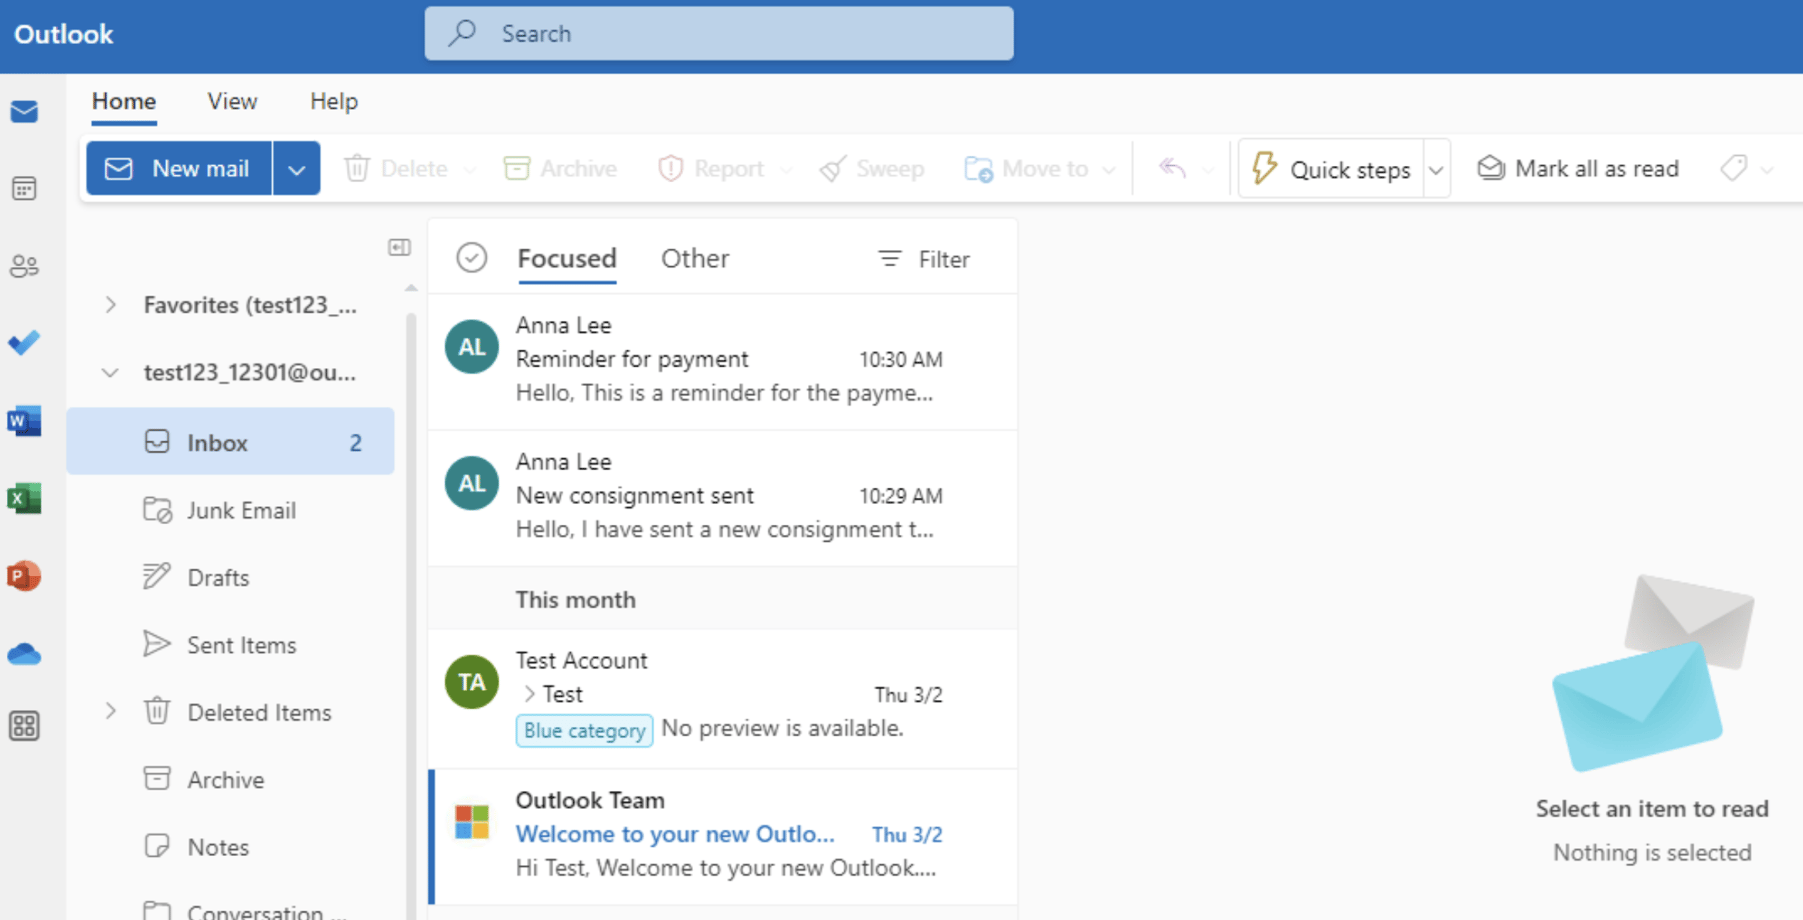Launch Word from the sidebar
The width and height of the screenshot is (1803, 920).
coord(25,420)
